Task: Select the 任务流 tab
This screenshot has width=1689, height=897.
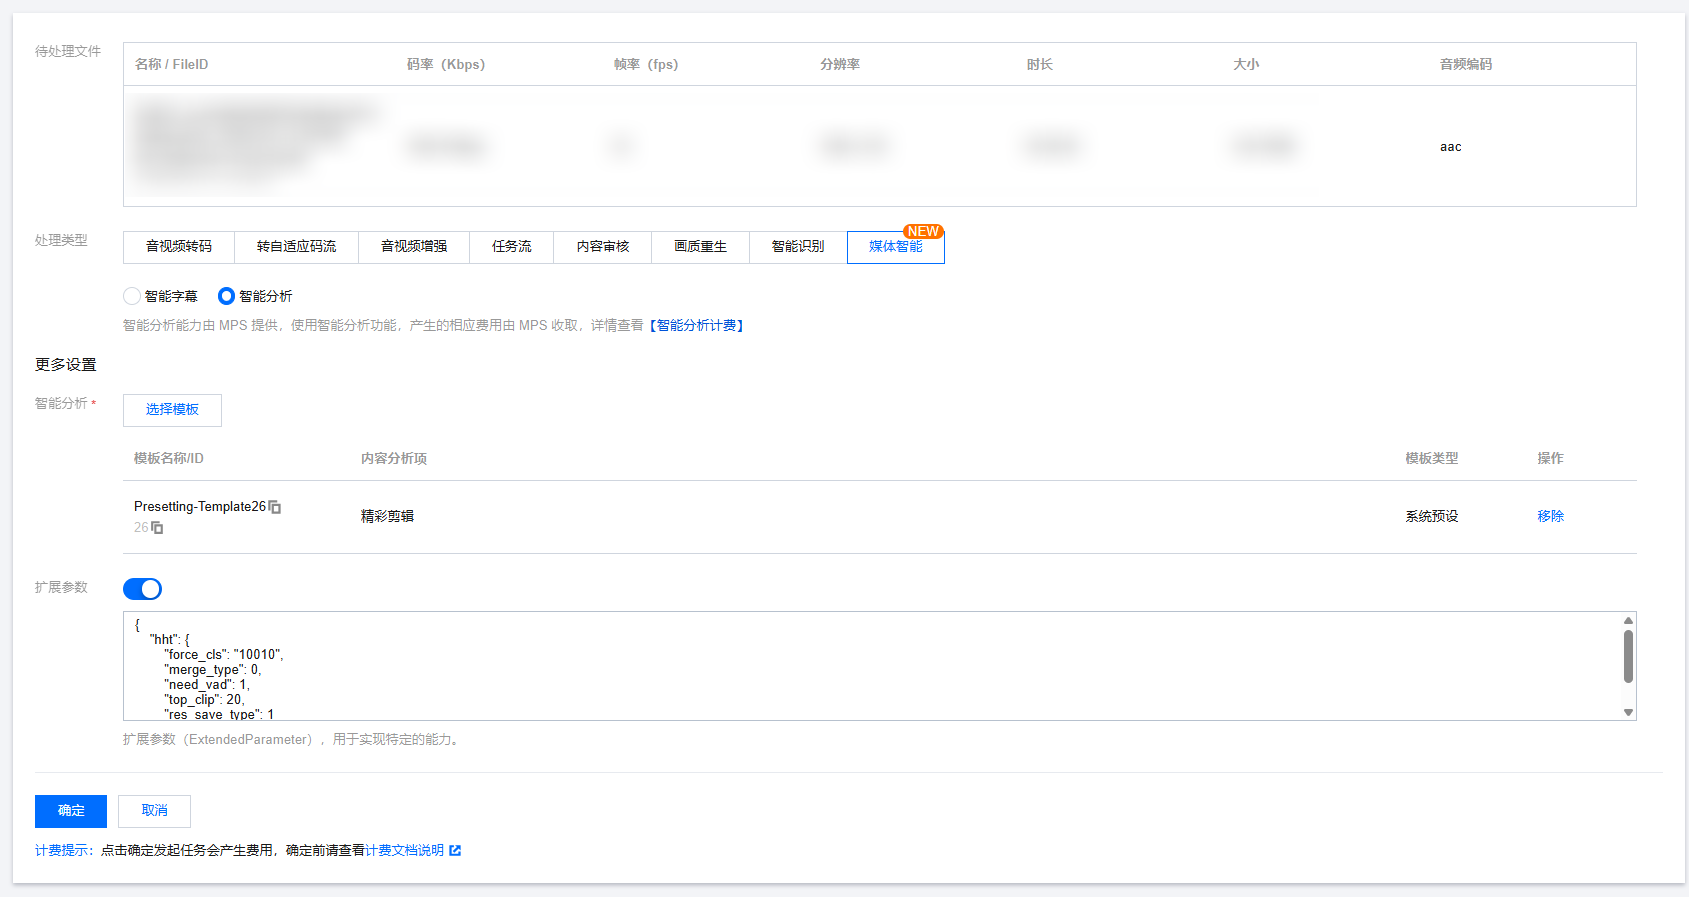Action: pyautogui.click(x=512, y=247)
